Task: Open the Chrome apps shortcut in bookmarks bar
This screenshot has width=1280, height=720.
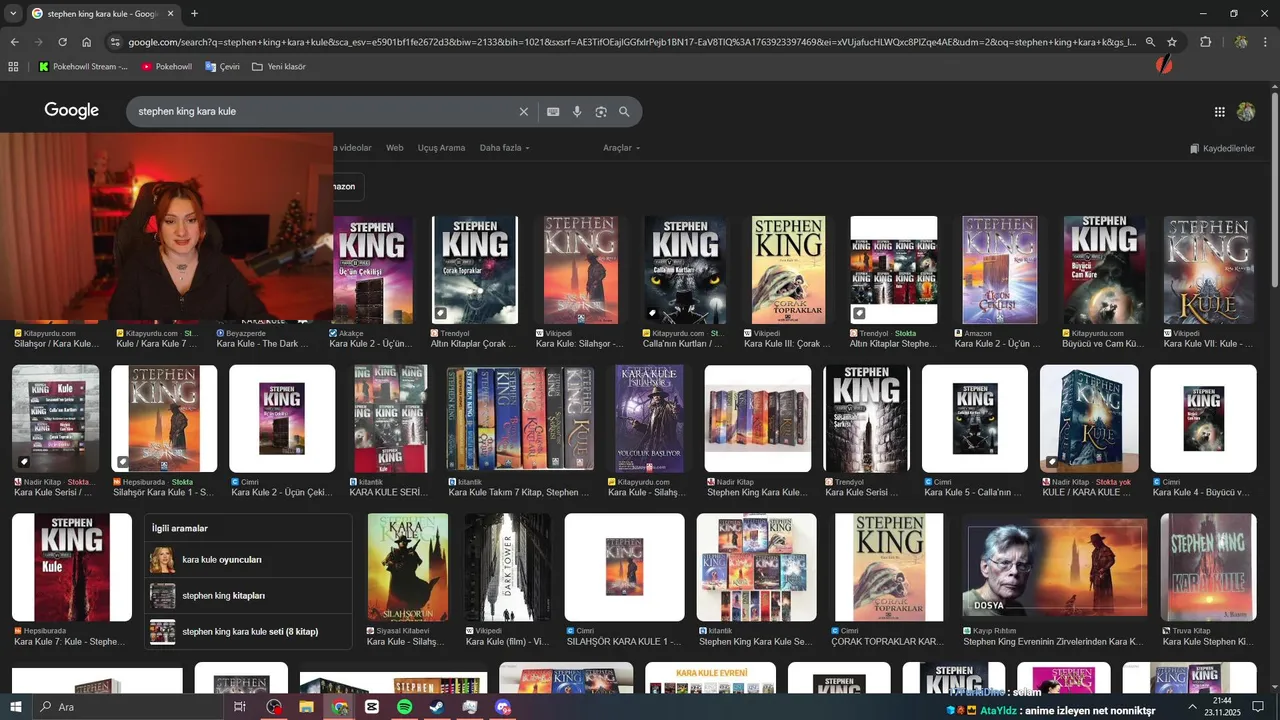Action: (13, 67)
